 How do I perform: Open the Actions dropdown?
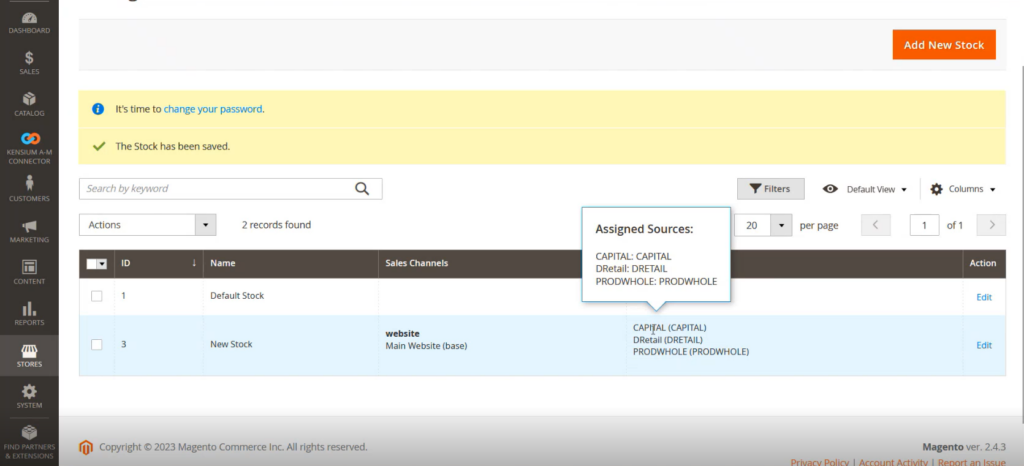pos(148,225)
